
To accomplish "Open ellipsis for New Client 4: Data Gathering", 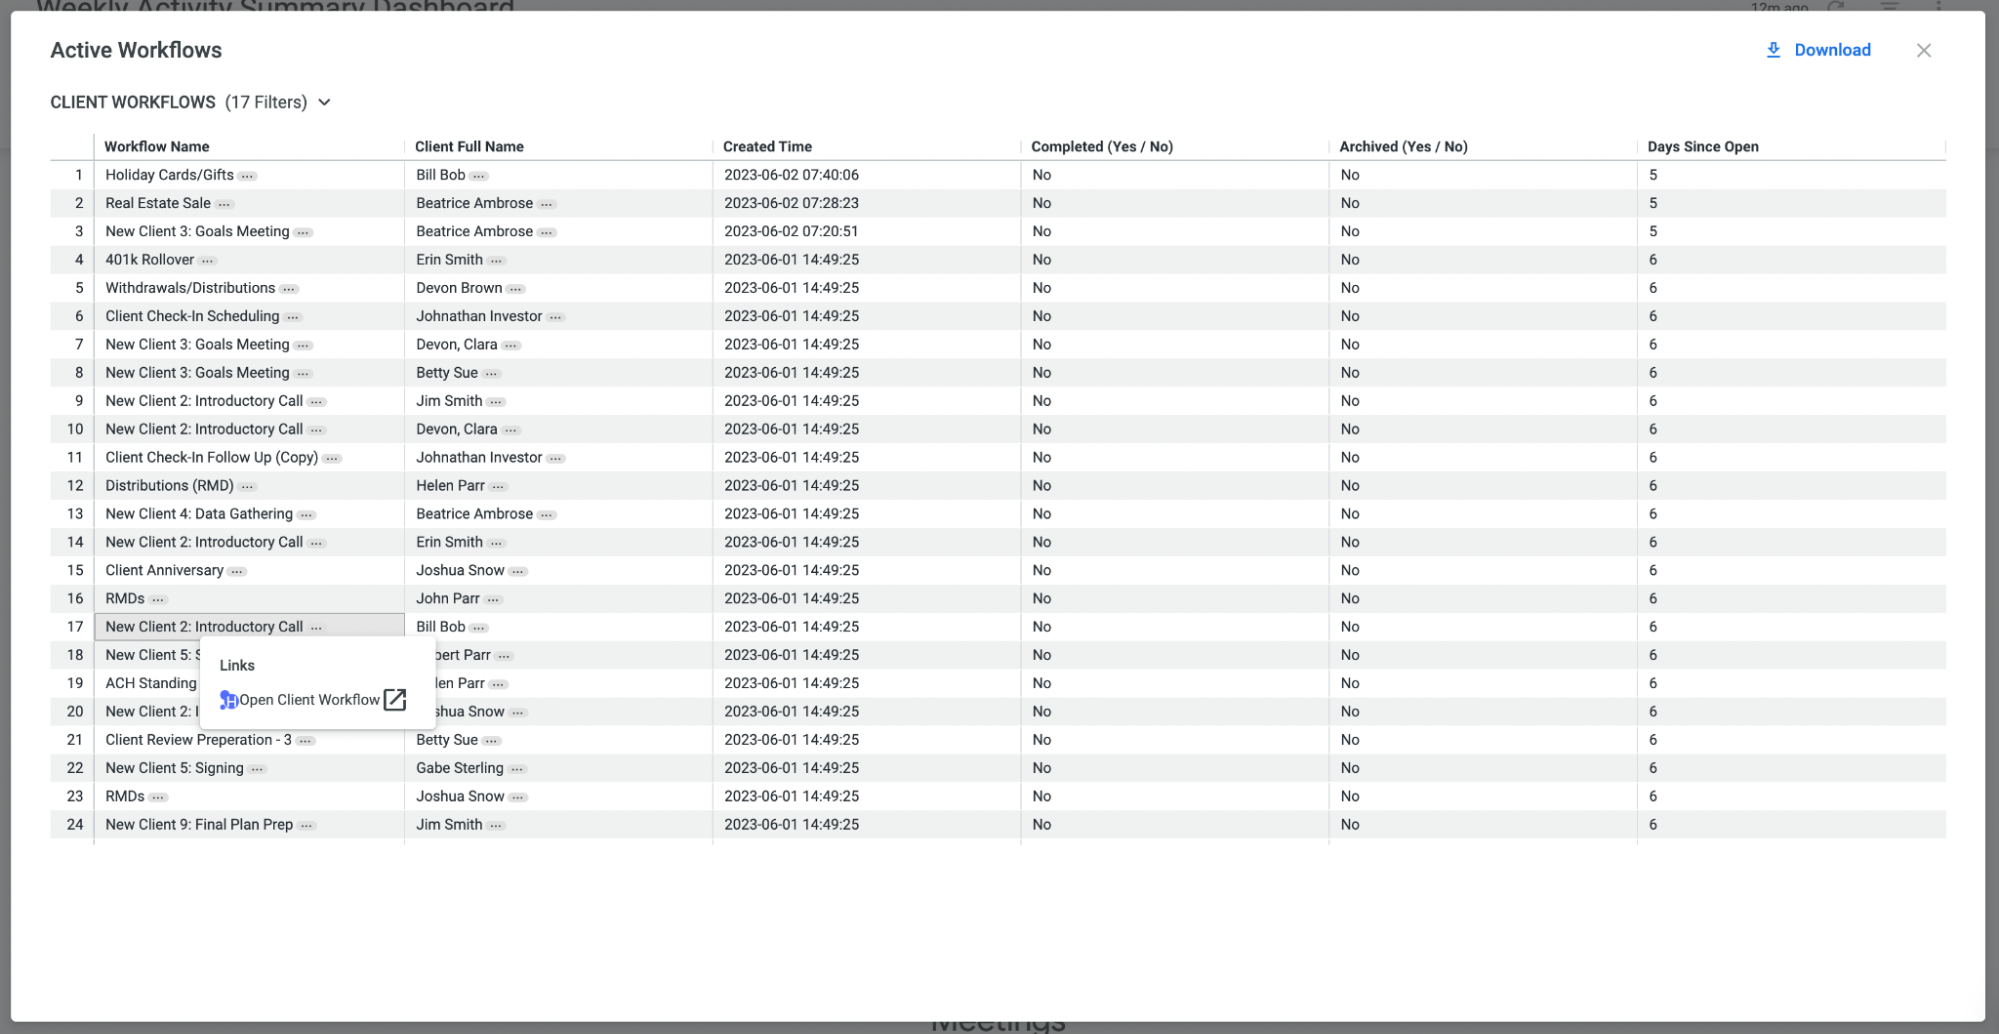I will coord(306,515).
